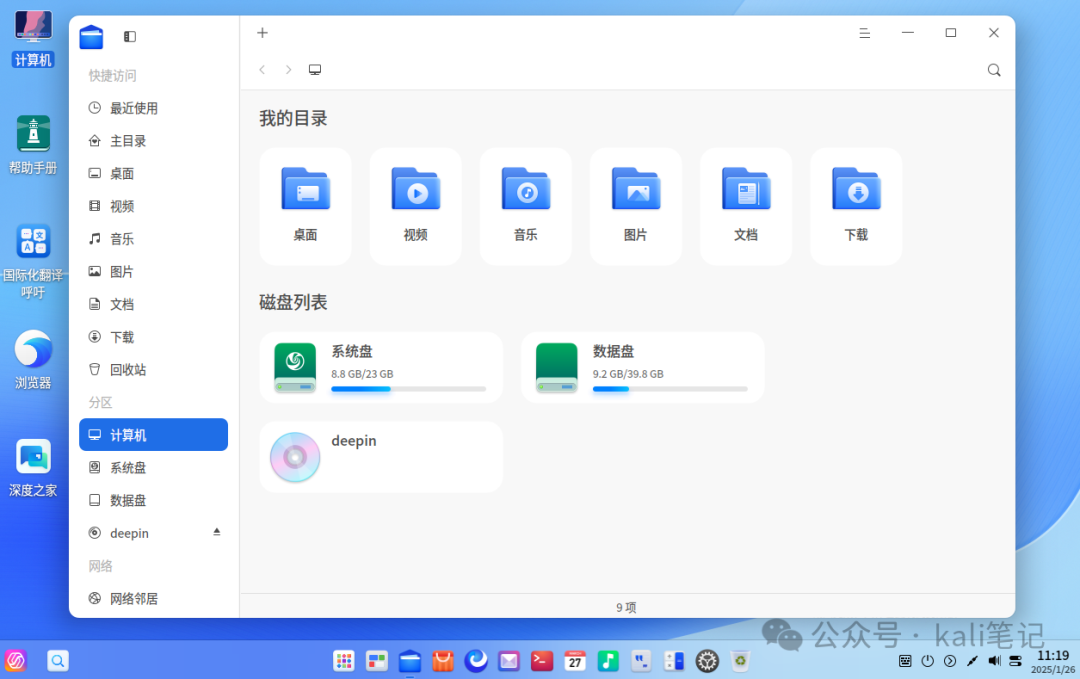The width and height of the screenshot is (1080, 679).
Task: Select 桌面 in the sidebar
Action: (154, 174)
